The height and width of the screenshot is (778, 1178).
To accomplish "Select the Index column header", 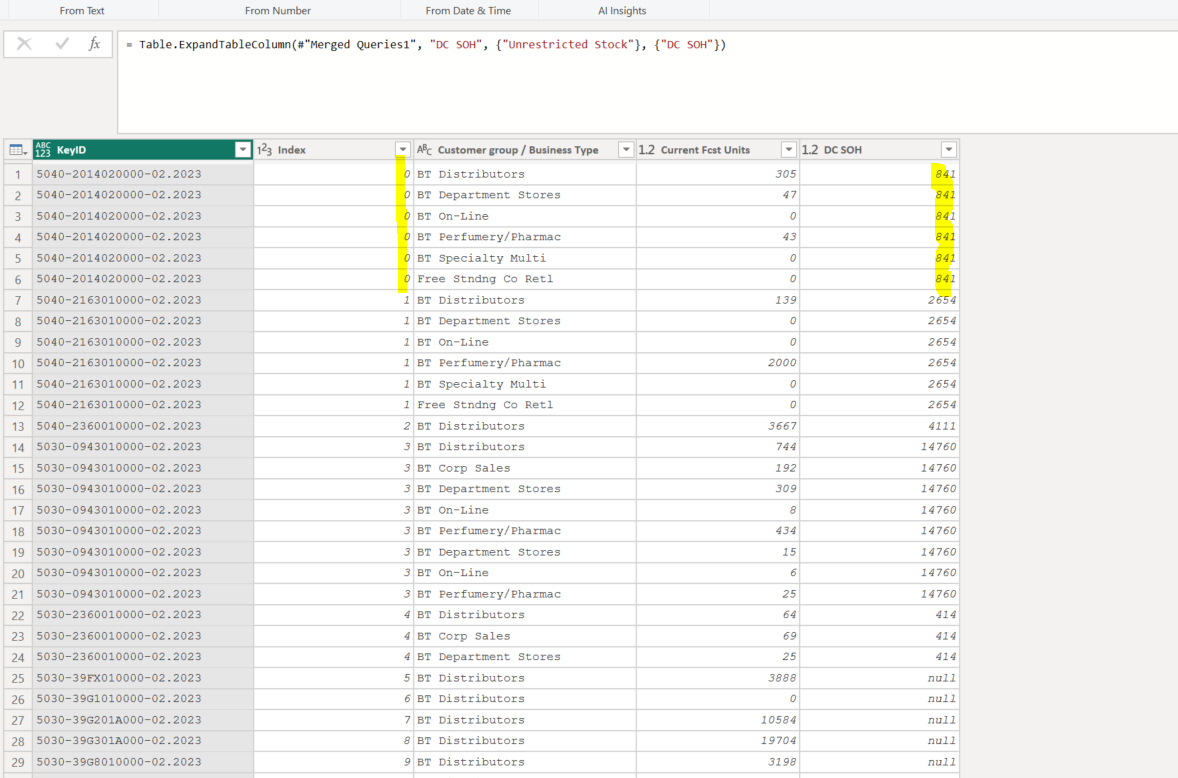I will 333,150.
